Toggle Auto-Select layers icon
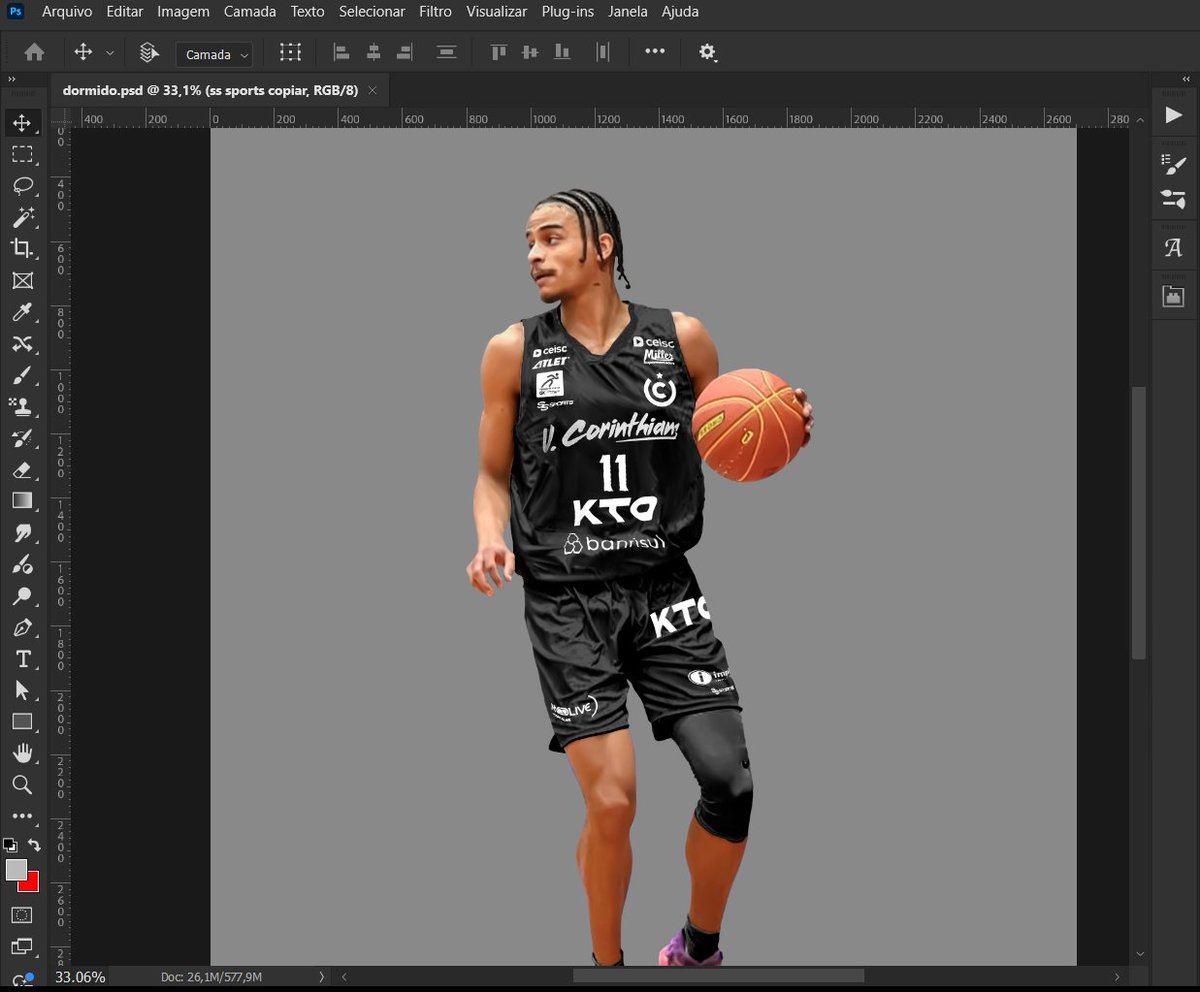This screenshot has width=1200, height=992. click(x=149, y=52)
